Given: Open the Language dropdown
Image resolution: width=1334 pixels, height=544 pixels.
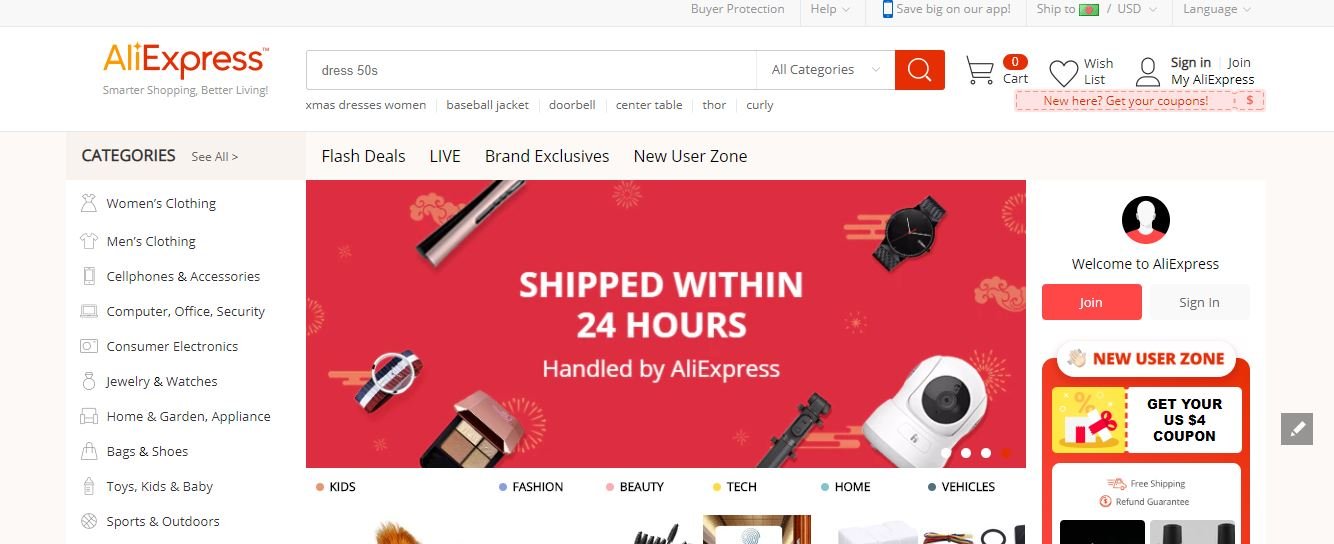Looking at the screenshot, I should click(x=1217, y=9).
